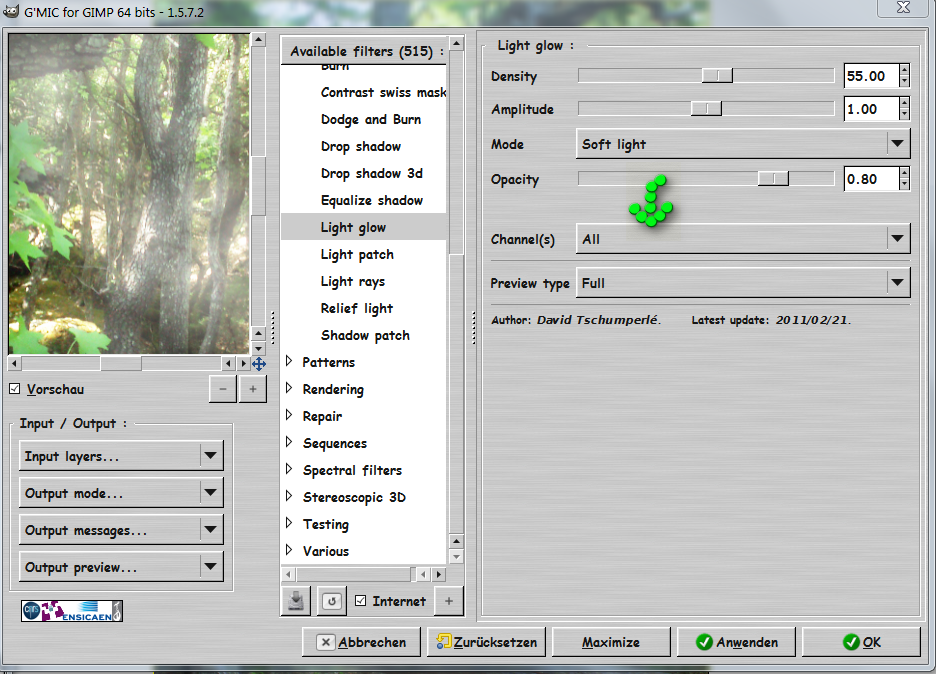Click the OK button

(x=861, y=642)
